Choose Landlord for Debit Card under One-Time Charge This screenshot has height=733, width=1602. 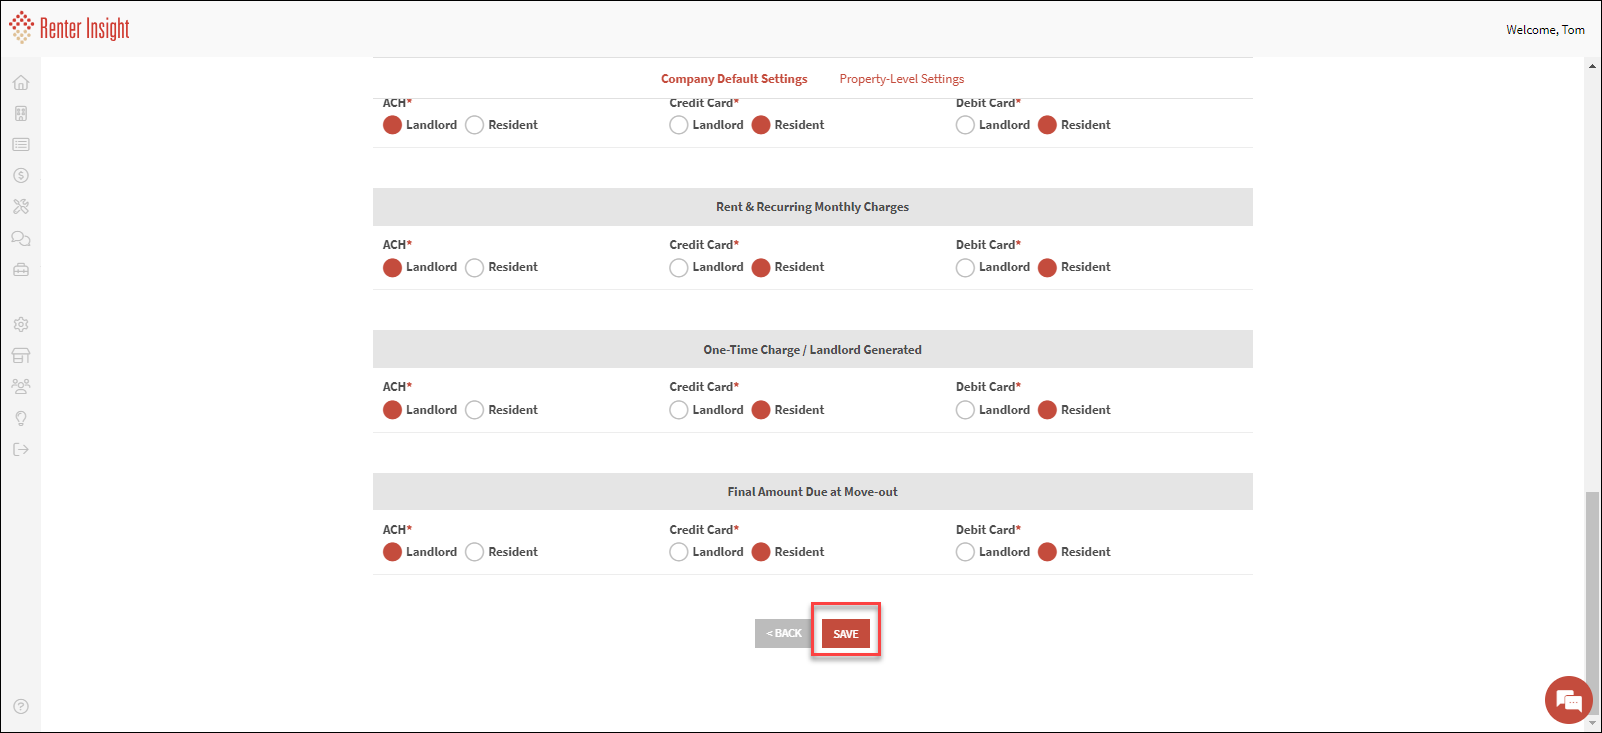point(965,410)
